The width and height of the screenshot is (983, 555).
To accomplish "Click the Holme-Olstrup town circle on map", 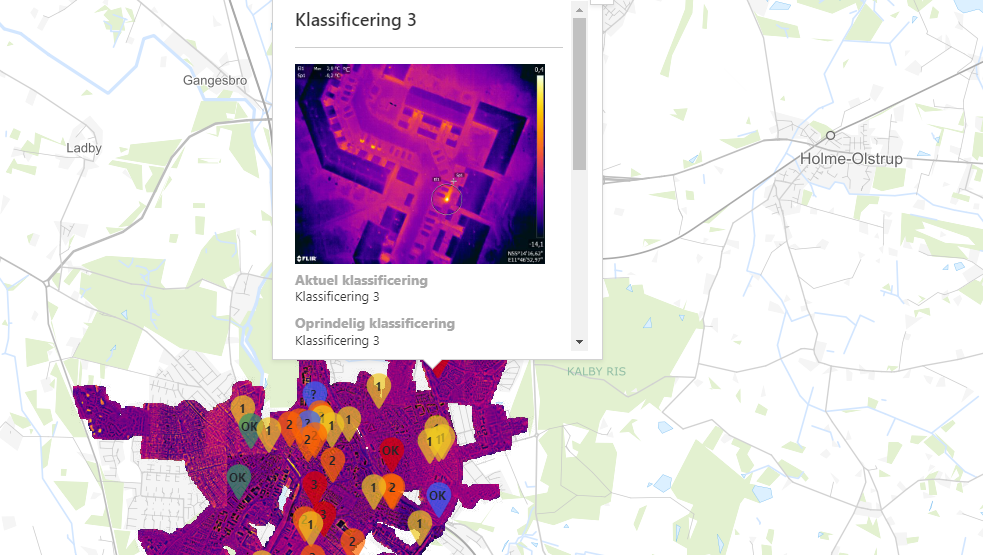I will (830, 135).
